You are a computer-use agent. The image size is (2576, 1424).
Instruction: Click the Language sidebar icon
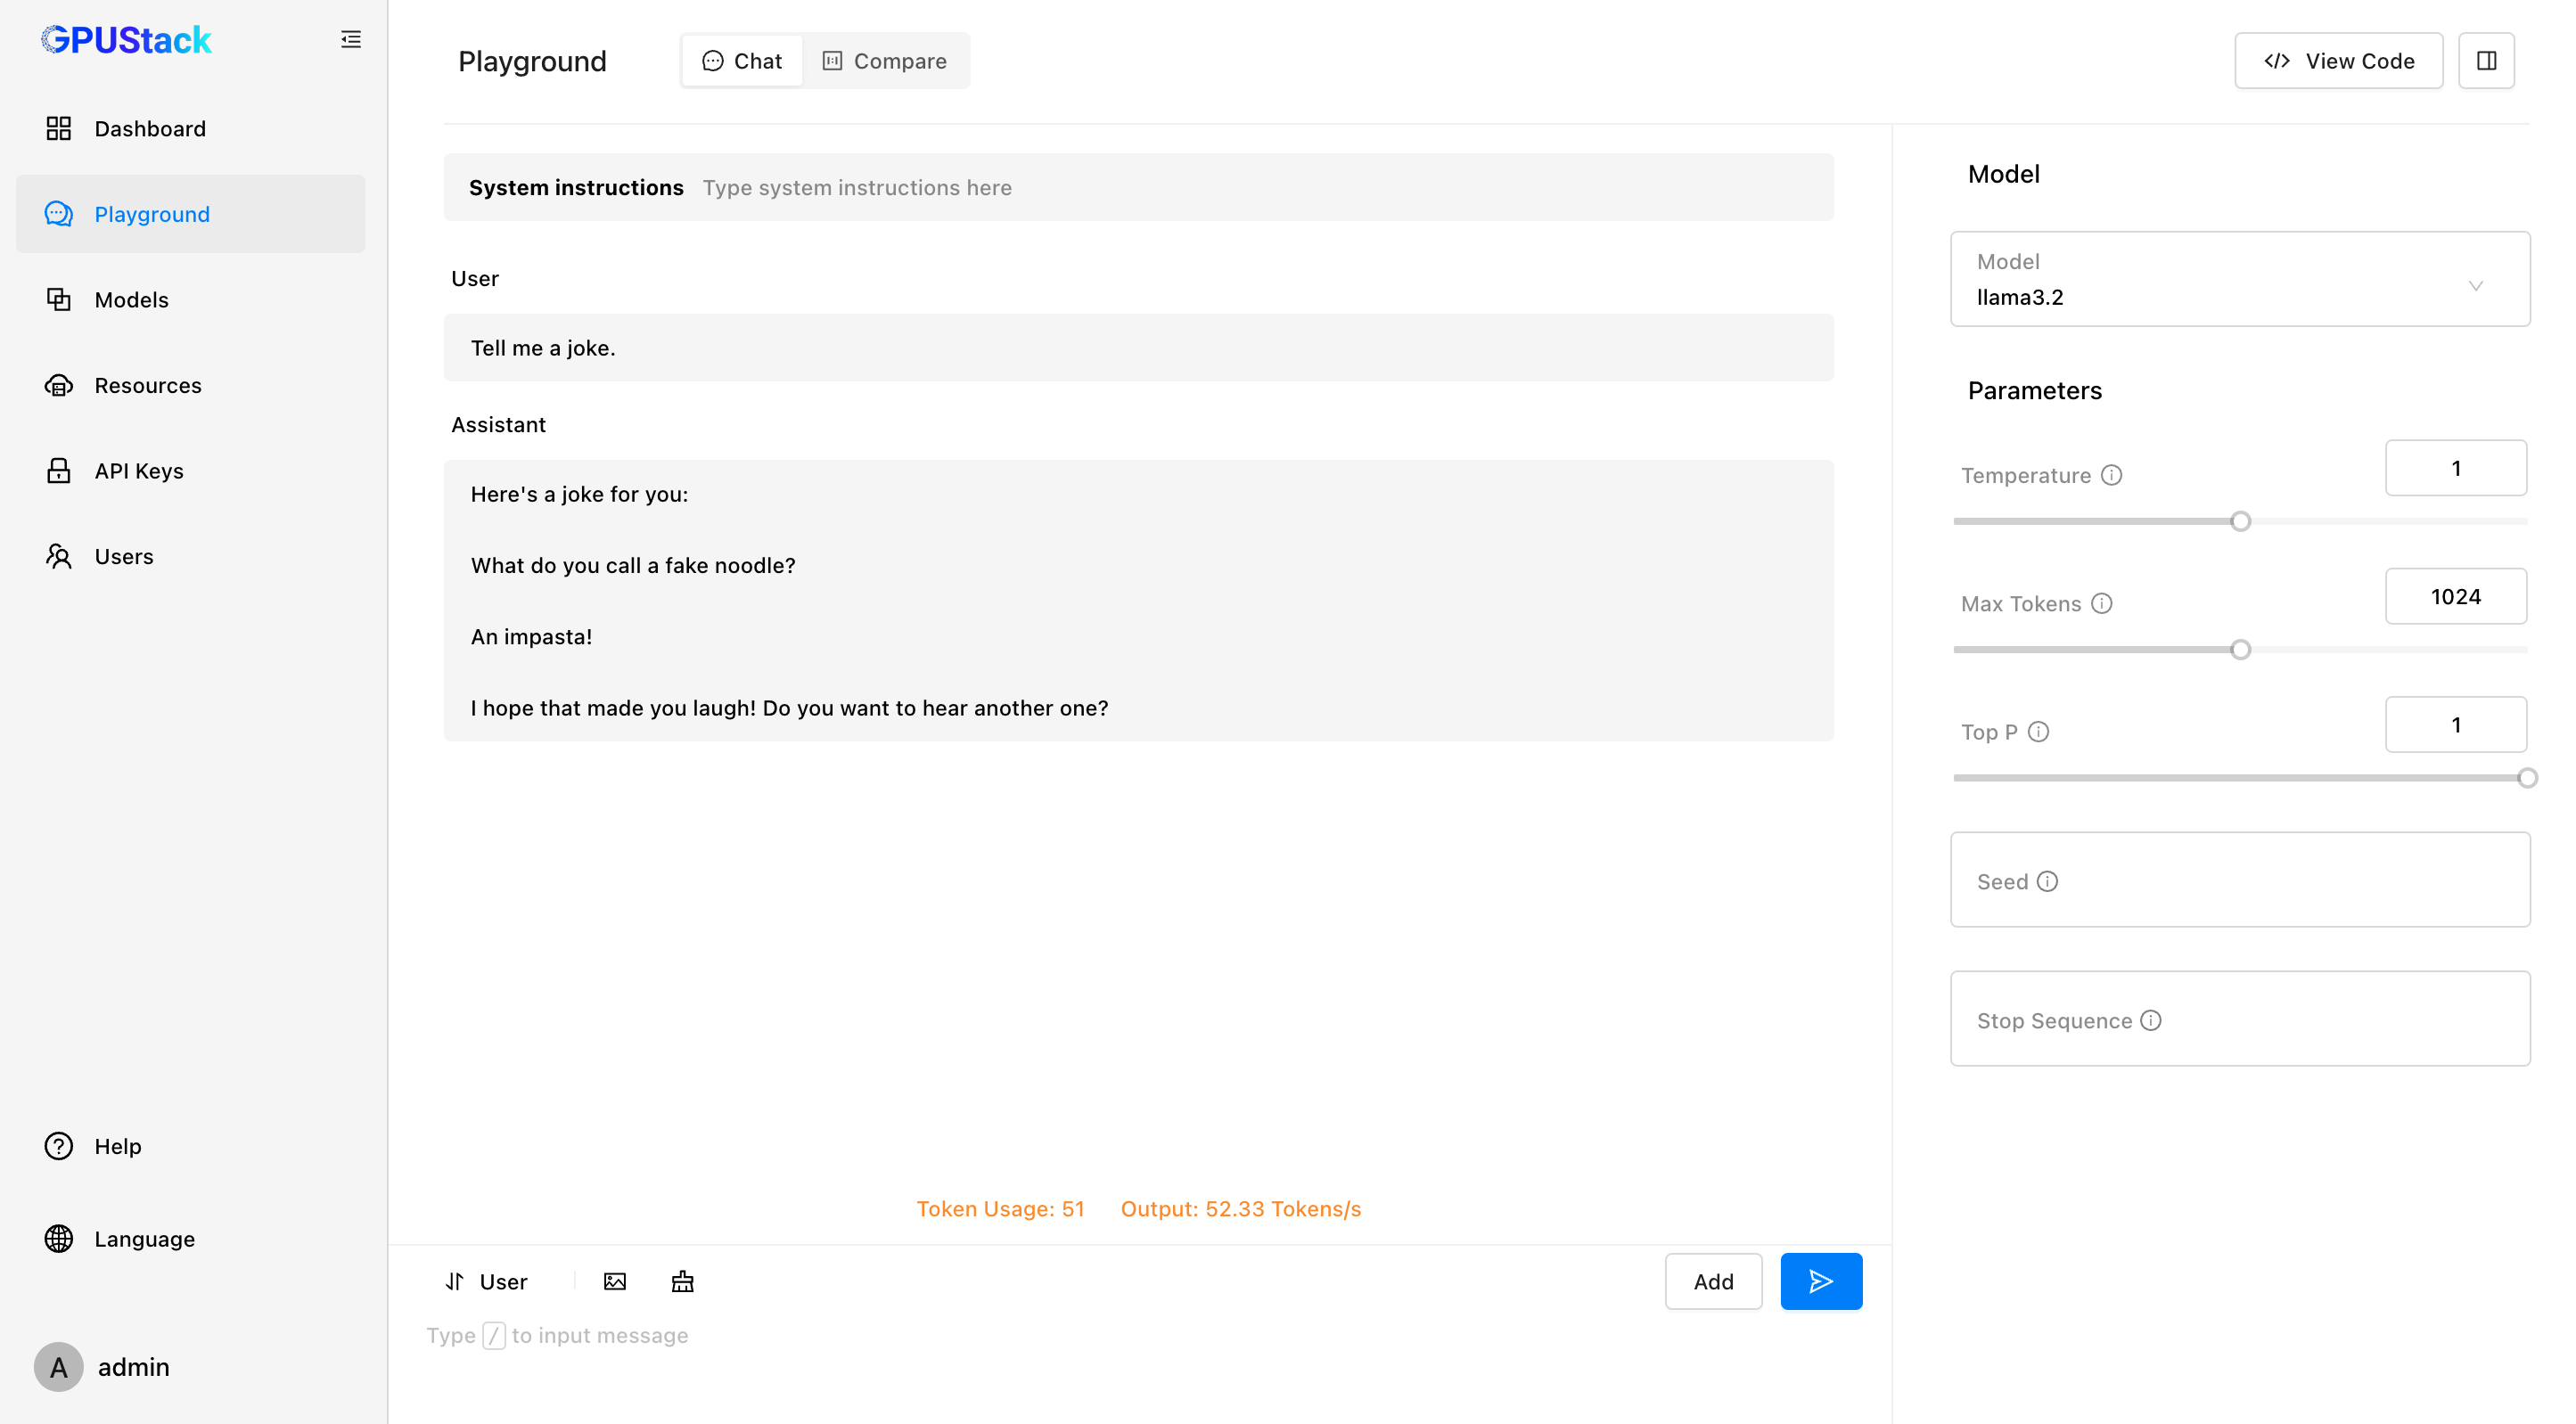58,1238
